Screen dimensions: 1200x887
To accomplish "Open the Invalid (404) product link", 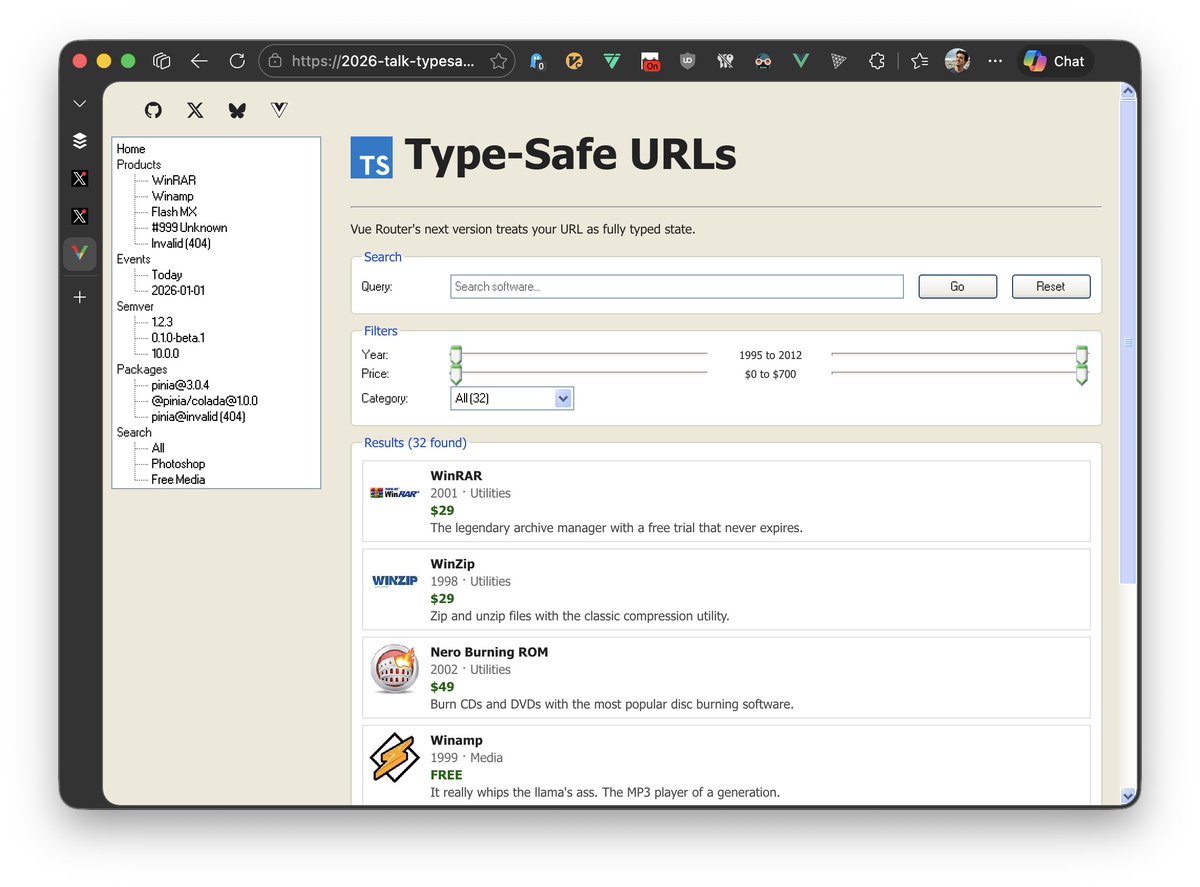I will (181, 243).
